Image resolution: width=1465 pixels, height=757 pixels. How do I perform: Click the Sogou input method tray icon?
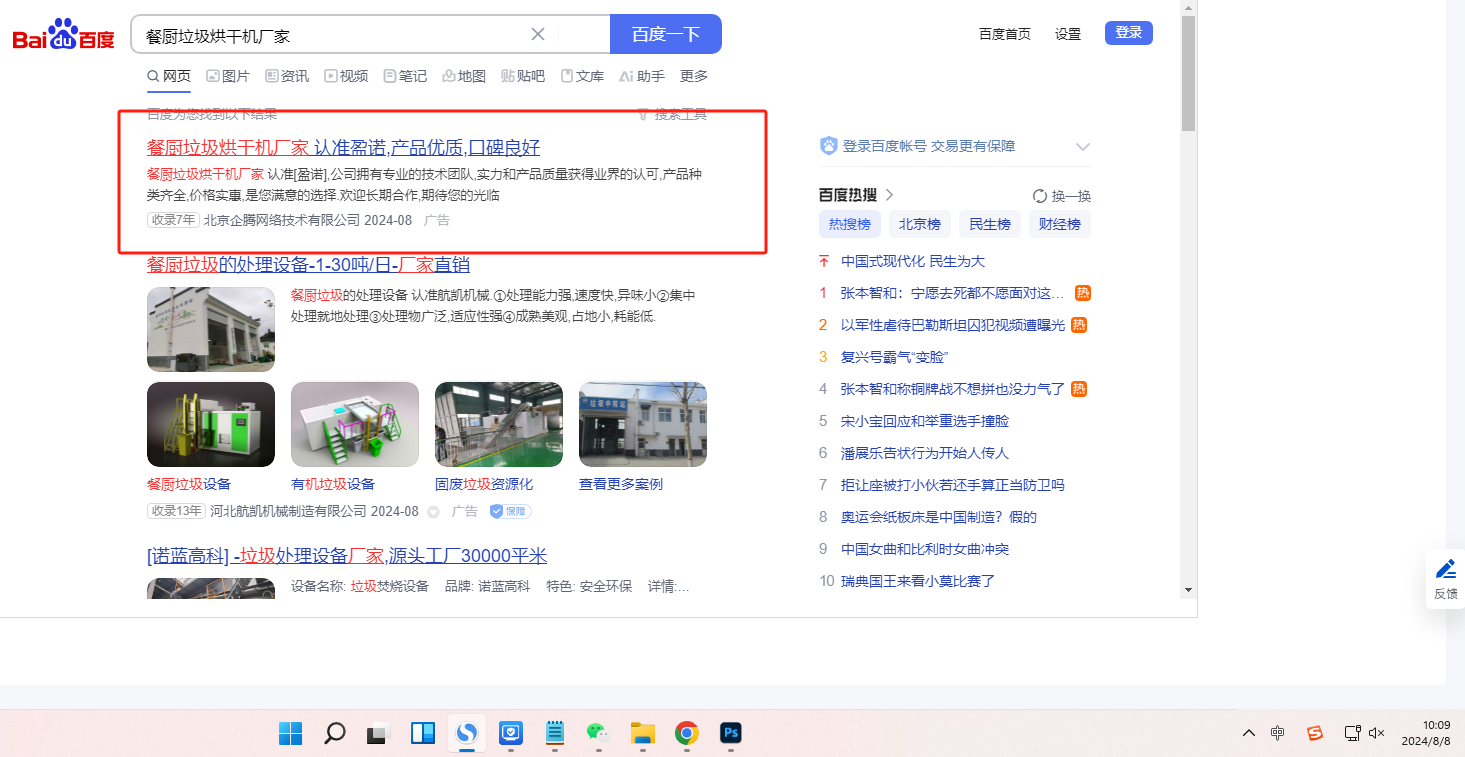click(x=1315, y=733)
